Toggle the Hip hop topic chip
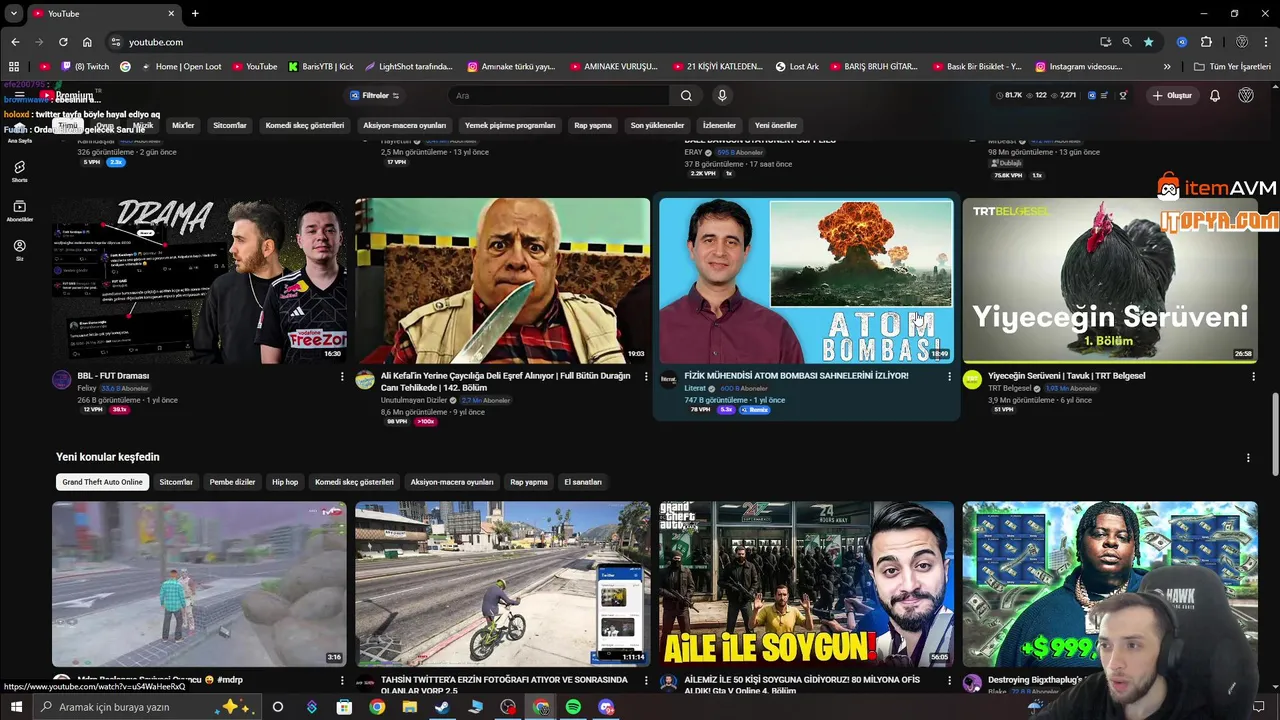 (285, 482)
